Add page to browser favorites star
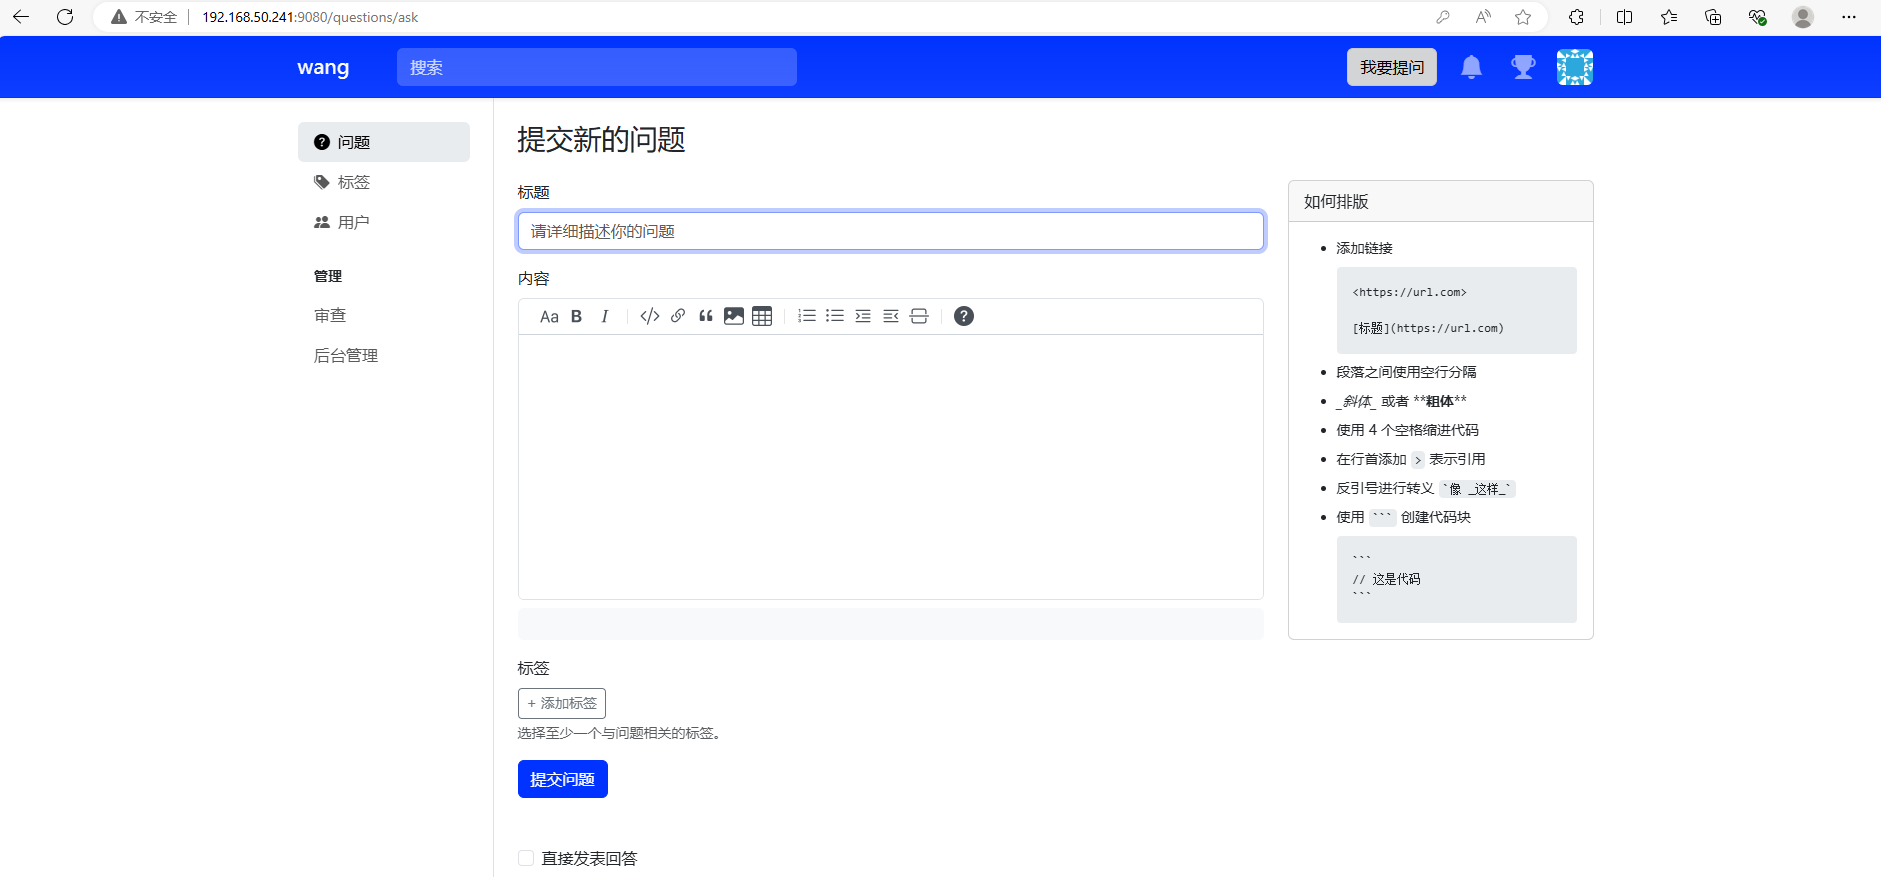 click(1523, 17)
